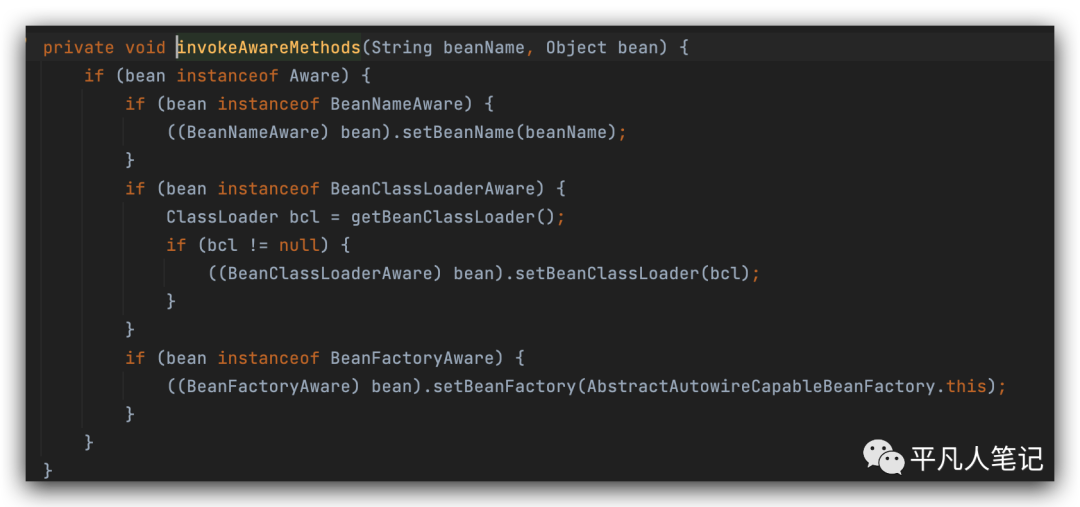Click the void return type keyword
The height and width of the screenshot is (507, 1080).
click(x=145, y=47)
